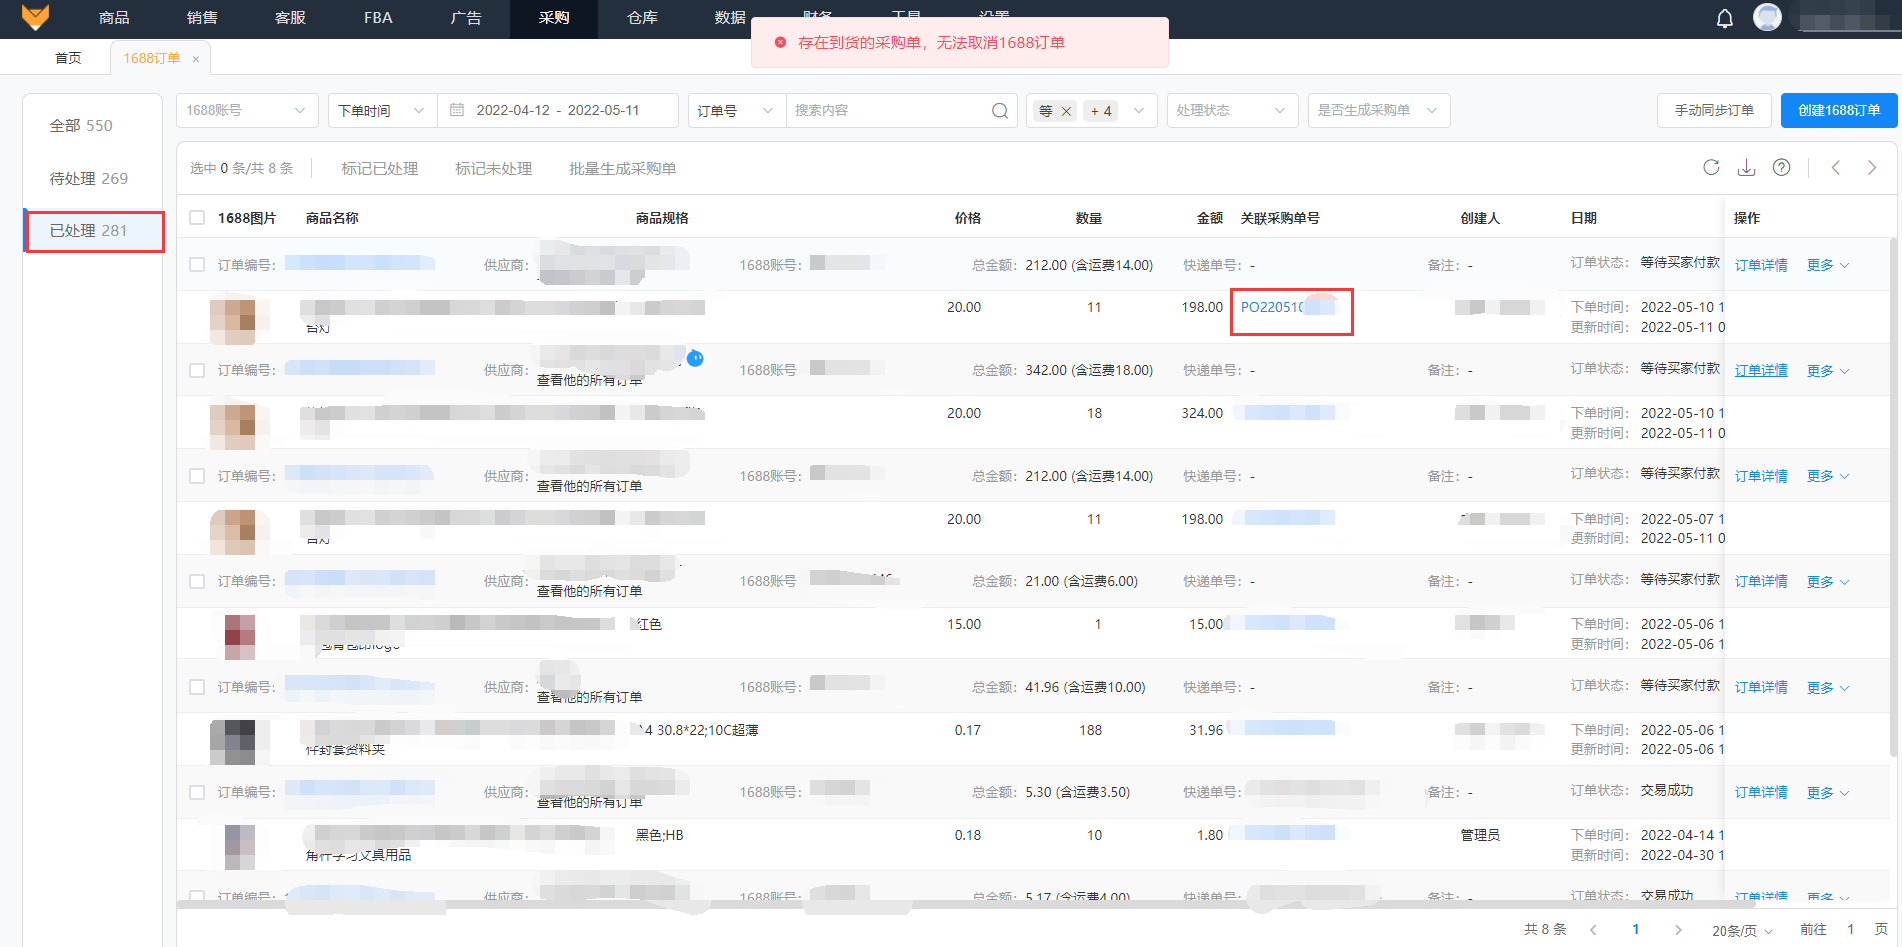Screen dimensions: 1902x947
Task: Open 订单详情 for the 41.96 order
Action: (x=1761, y=688)
